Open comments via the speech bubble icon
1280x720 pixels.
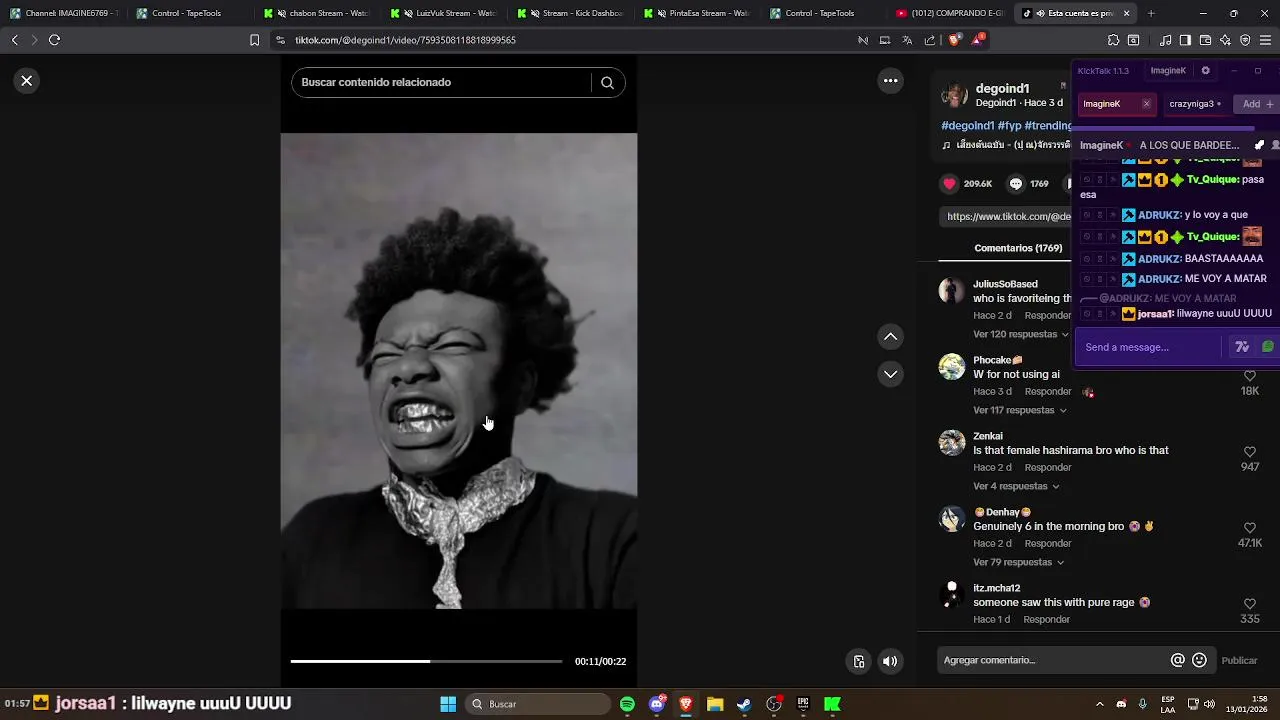click(1016, 184)
